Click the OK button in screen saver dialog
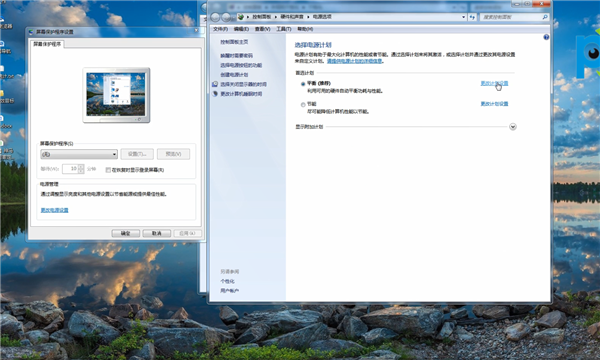Viewport: 600px width, 360px height. coord(126,233)
